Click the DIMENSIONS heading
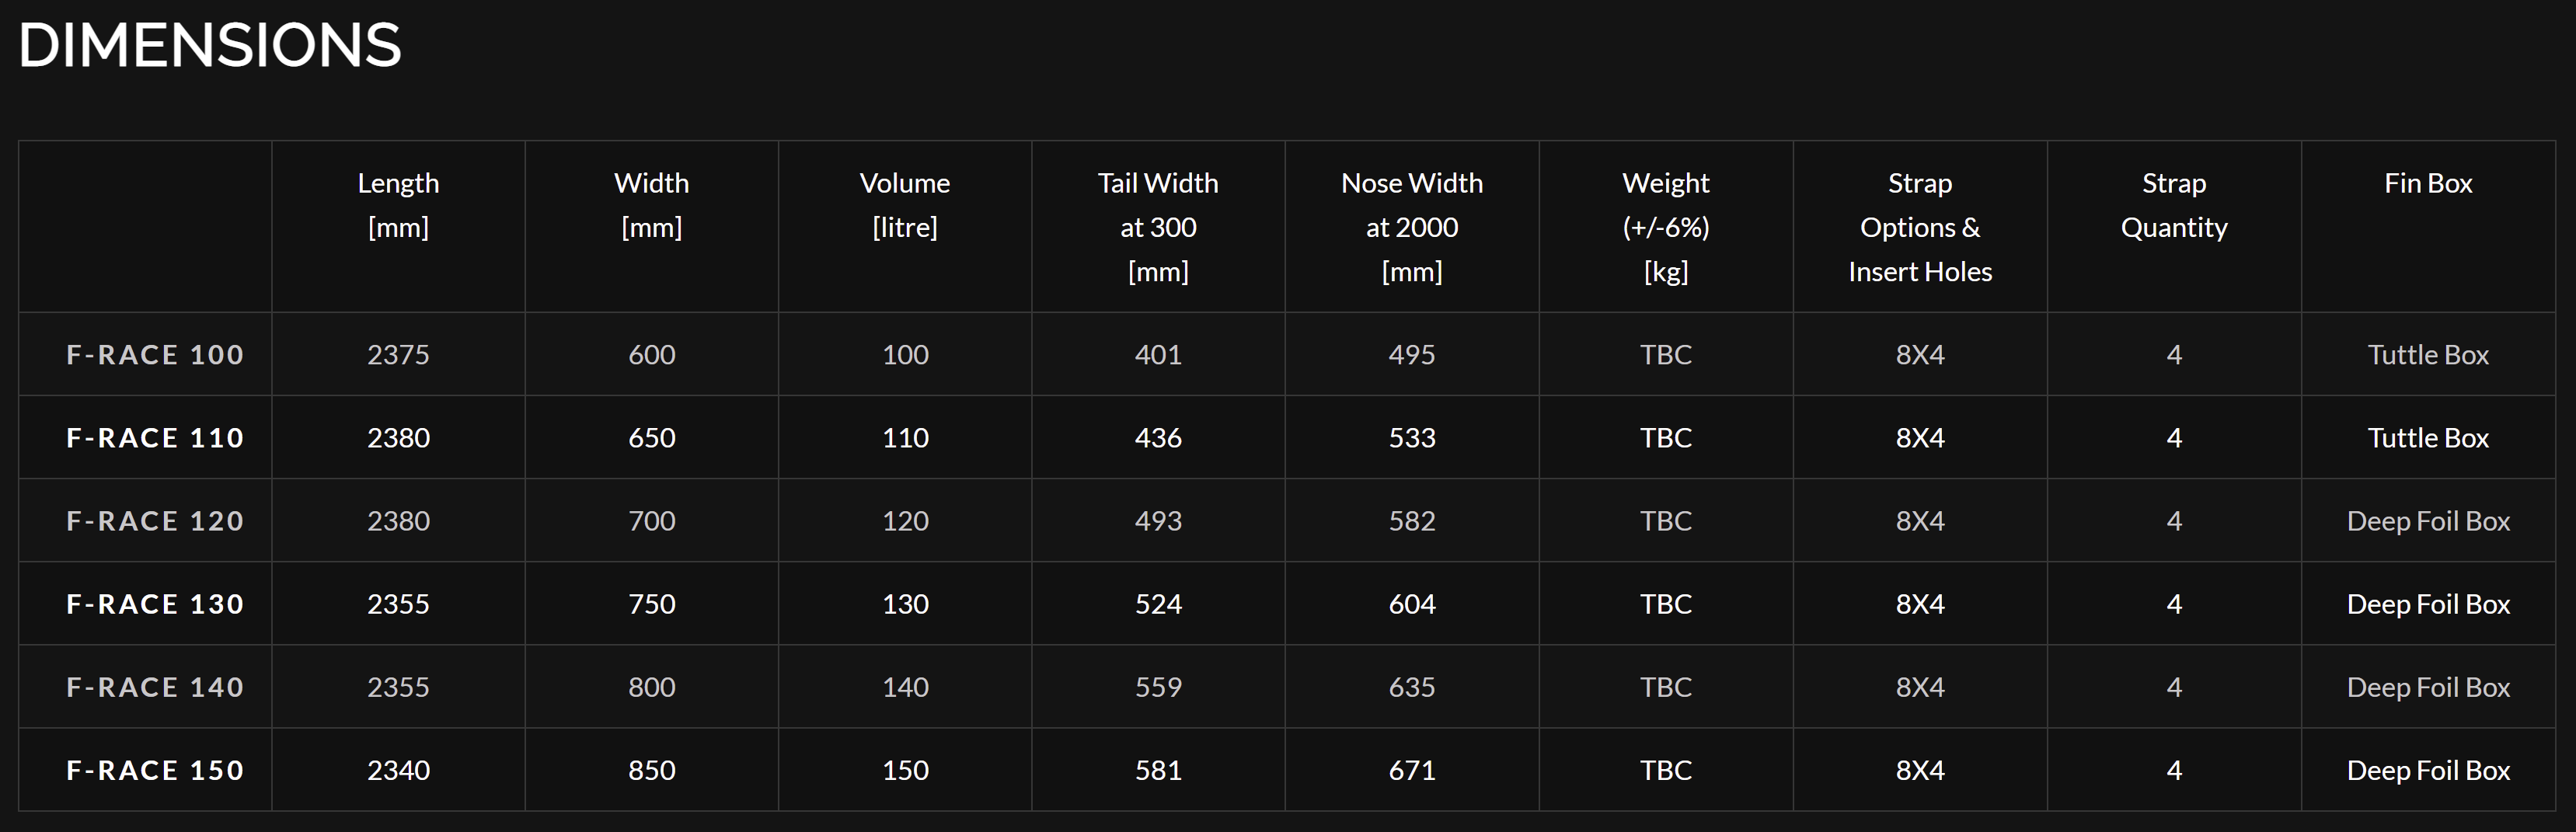Image resolution: width=2576 pixels, height=832 pixels. (210, 45)
